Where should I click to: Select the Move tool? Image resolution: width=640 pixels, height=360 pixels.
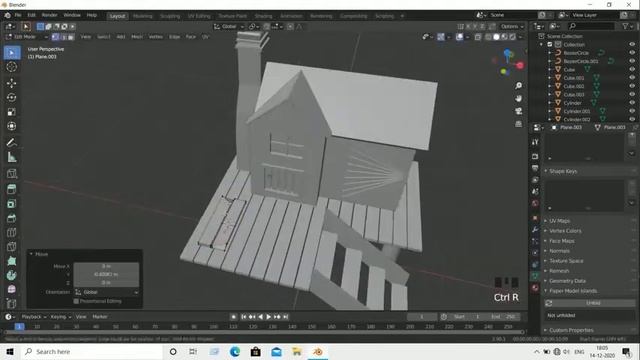pos(12,83)
